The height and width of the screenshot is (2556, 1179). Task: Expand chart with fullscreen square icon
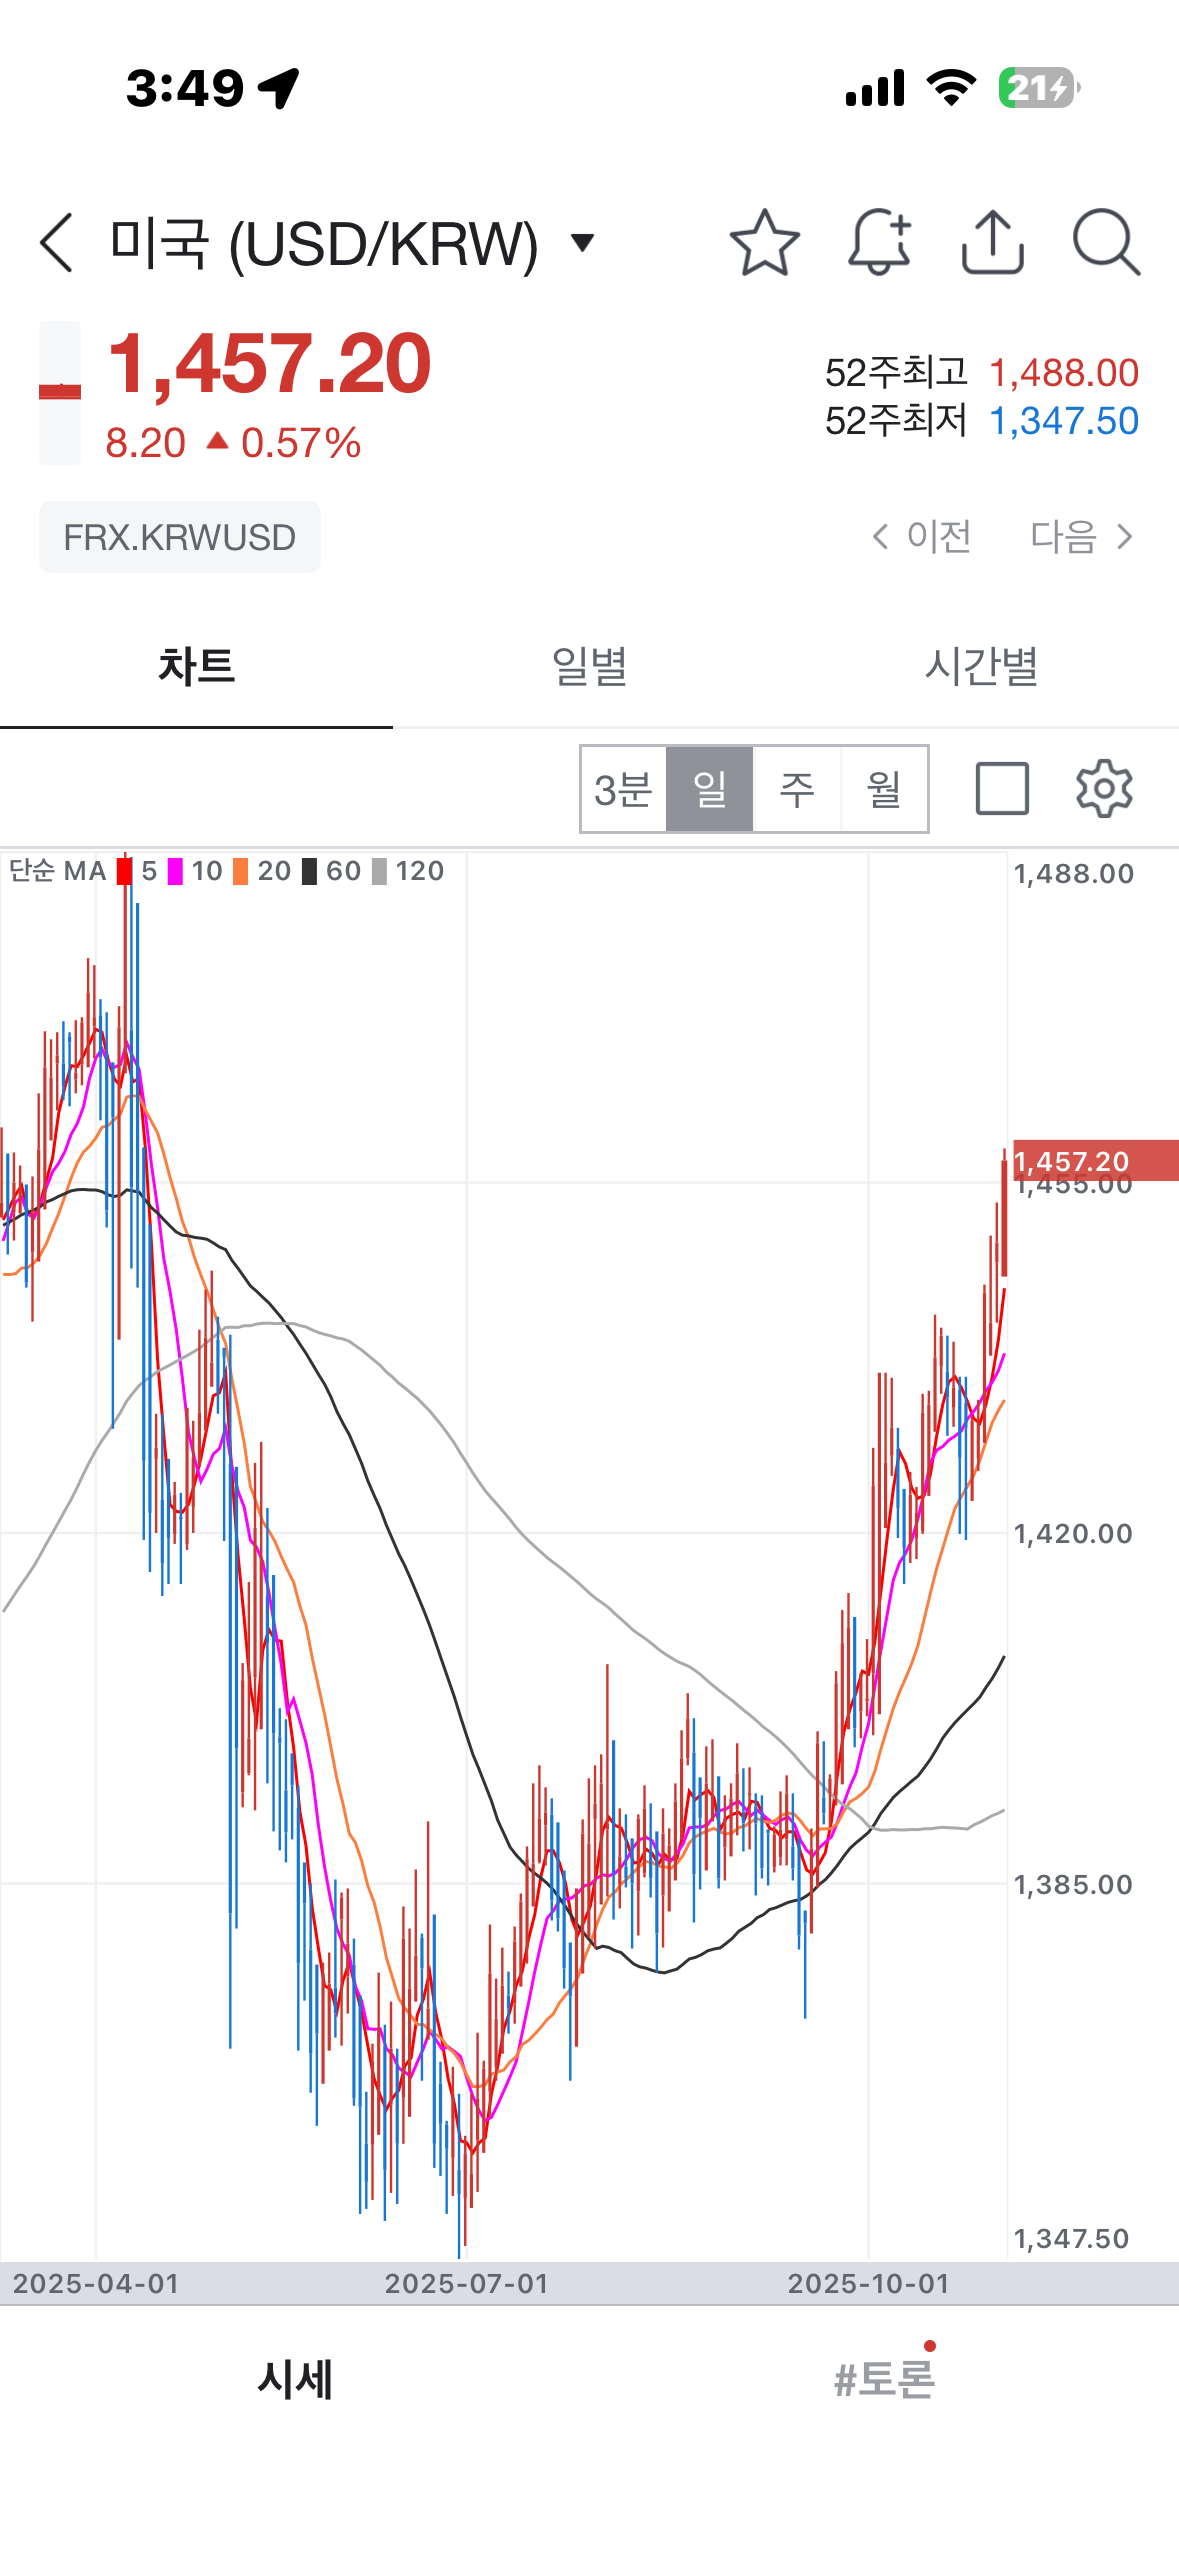tap(1002, 789)
